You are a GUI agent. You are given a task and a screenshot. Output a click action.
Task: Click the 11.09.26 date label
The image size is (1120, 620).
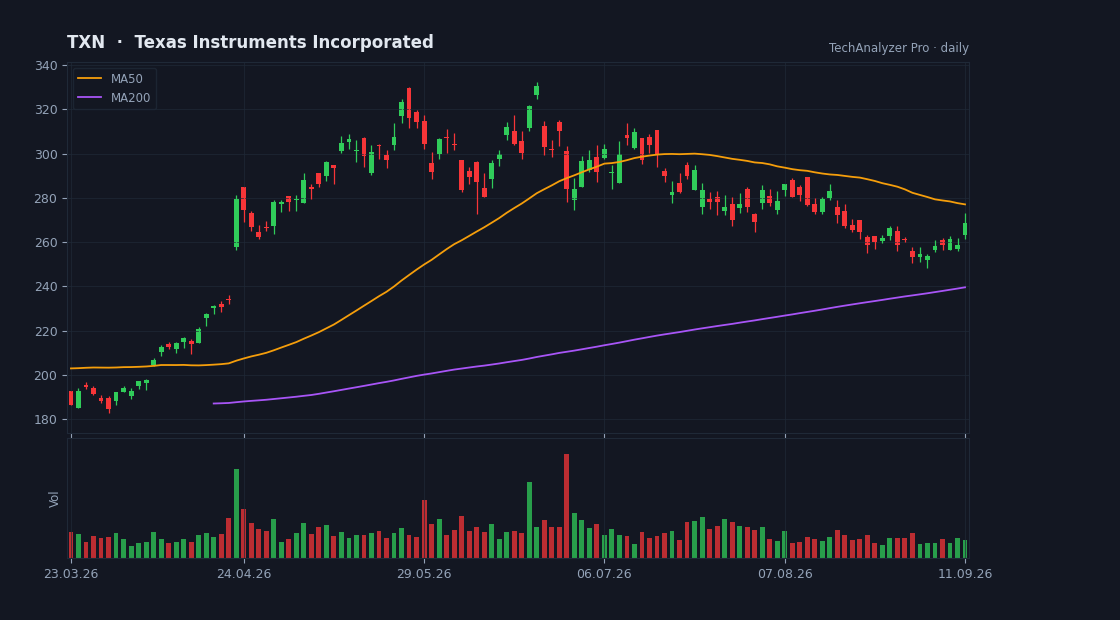965,574
